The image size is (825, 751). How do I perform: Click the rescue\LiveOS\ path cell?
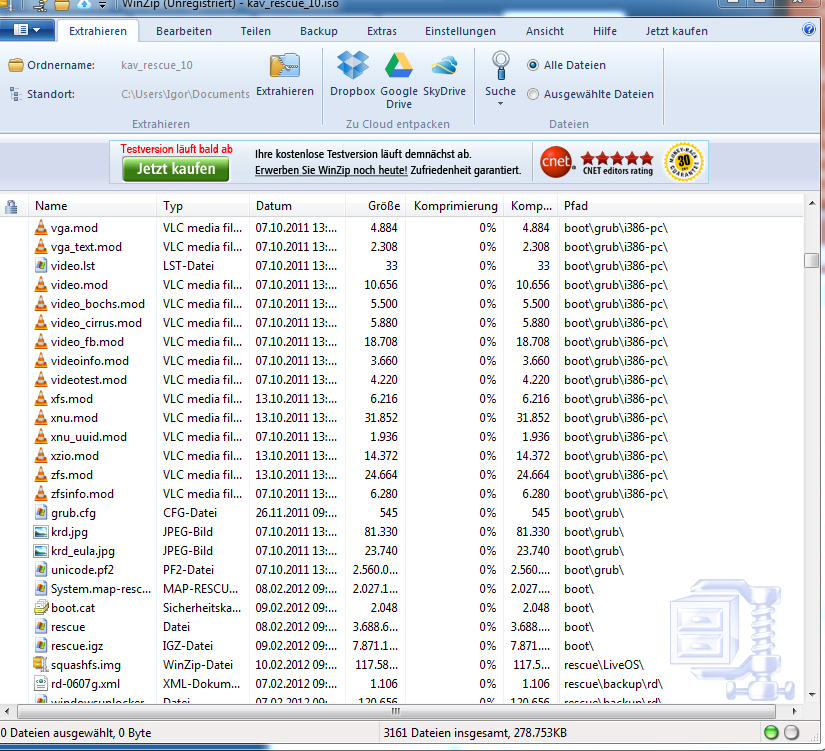tap(604, 665)
